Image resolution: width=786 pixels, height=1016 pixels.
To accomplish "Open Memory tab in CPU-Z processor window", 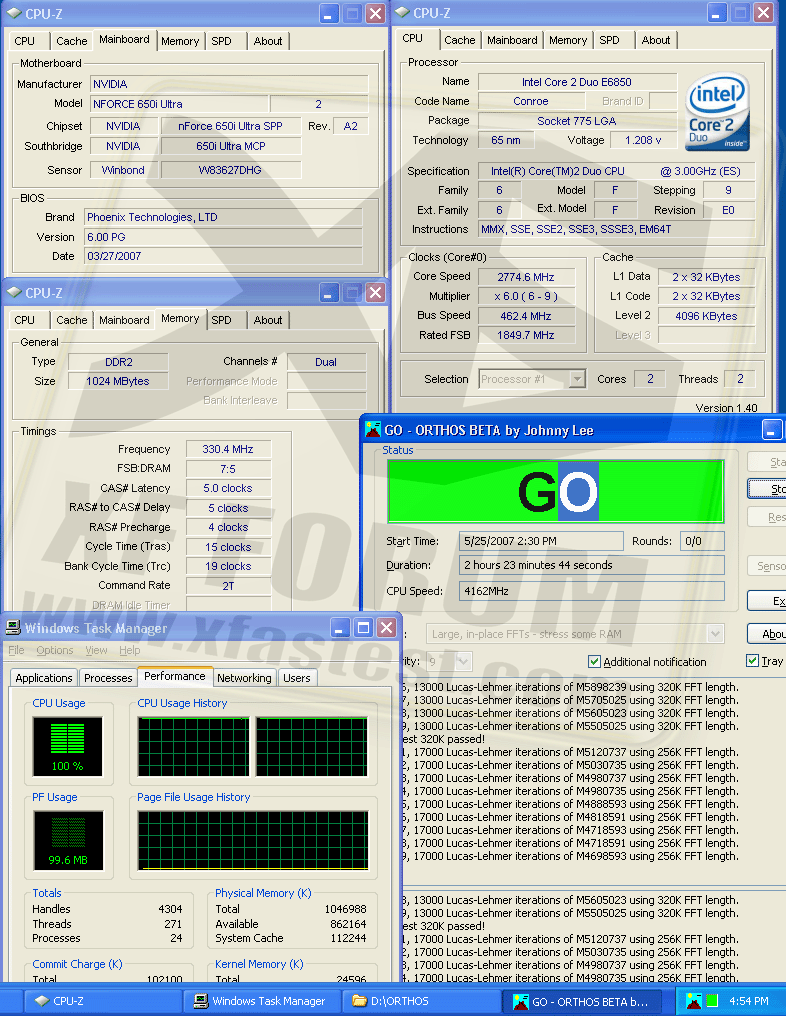I will pyautogui.click(x=568, y=40).
